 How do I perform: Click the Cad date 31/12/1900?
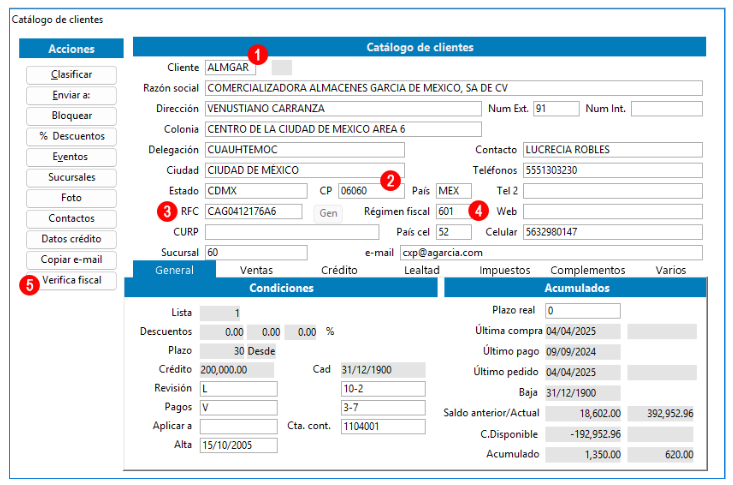tap(383, 369)
